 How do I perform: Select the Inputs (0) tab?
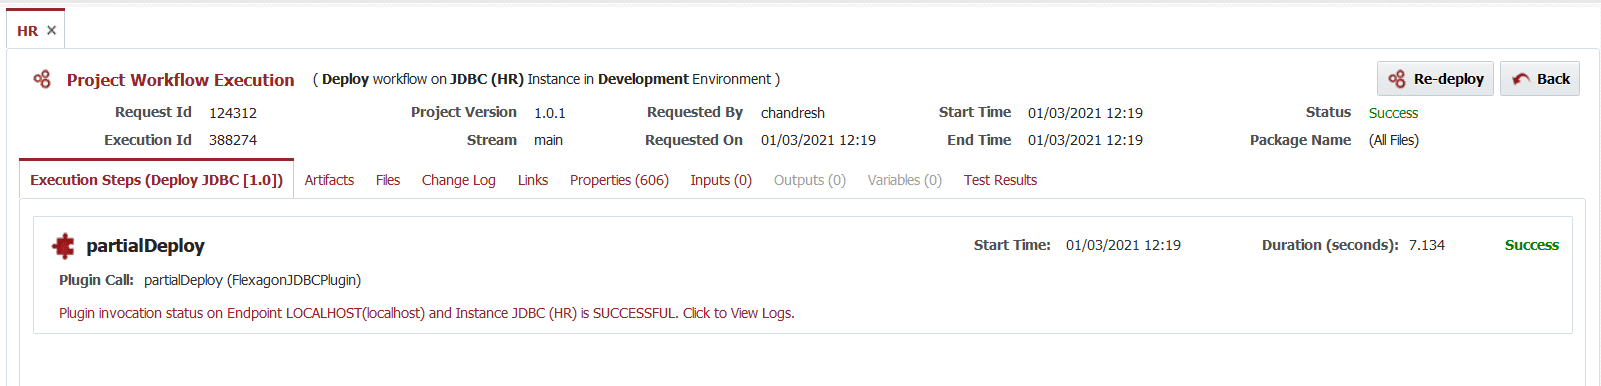pyautogui.click(x=721, y=180)
